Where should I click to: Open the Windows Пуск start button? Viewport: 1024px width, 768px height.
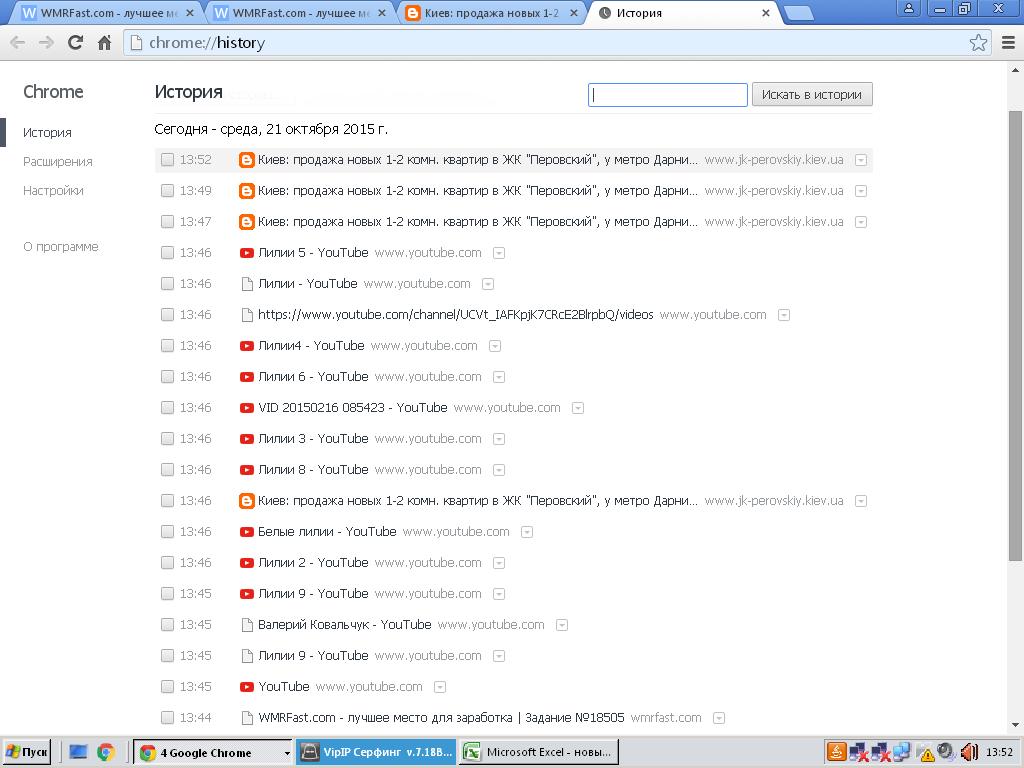(27, 752)
